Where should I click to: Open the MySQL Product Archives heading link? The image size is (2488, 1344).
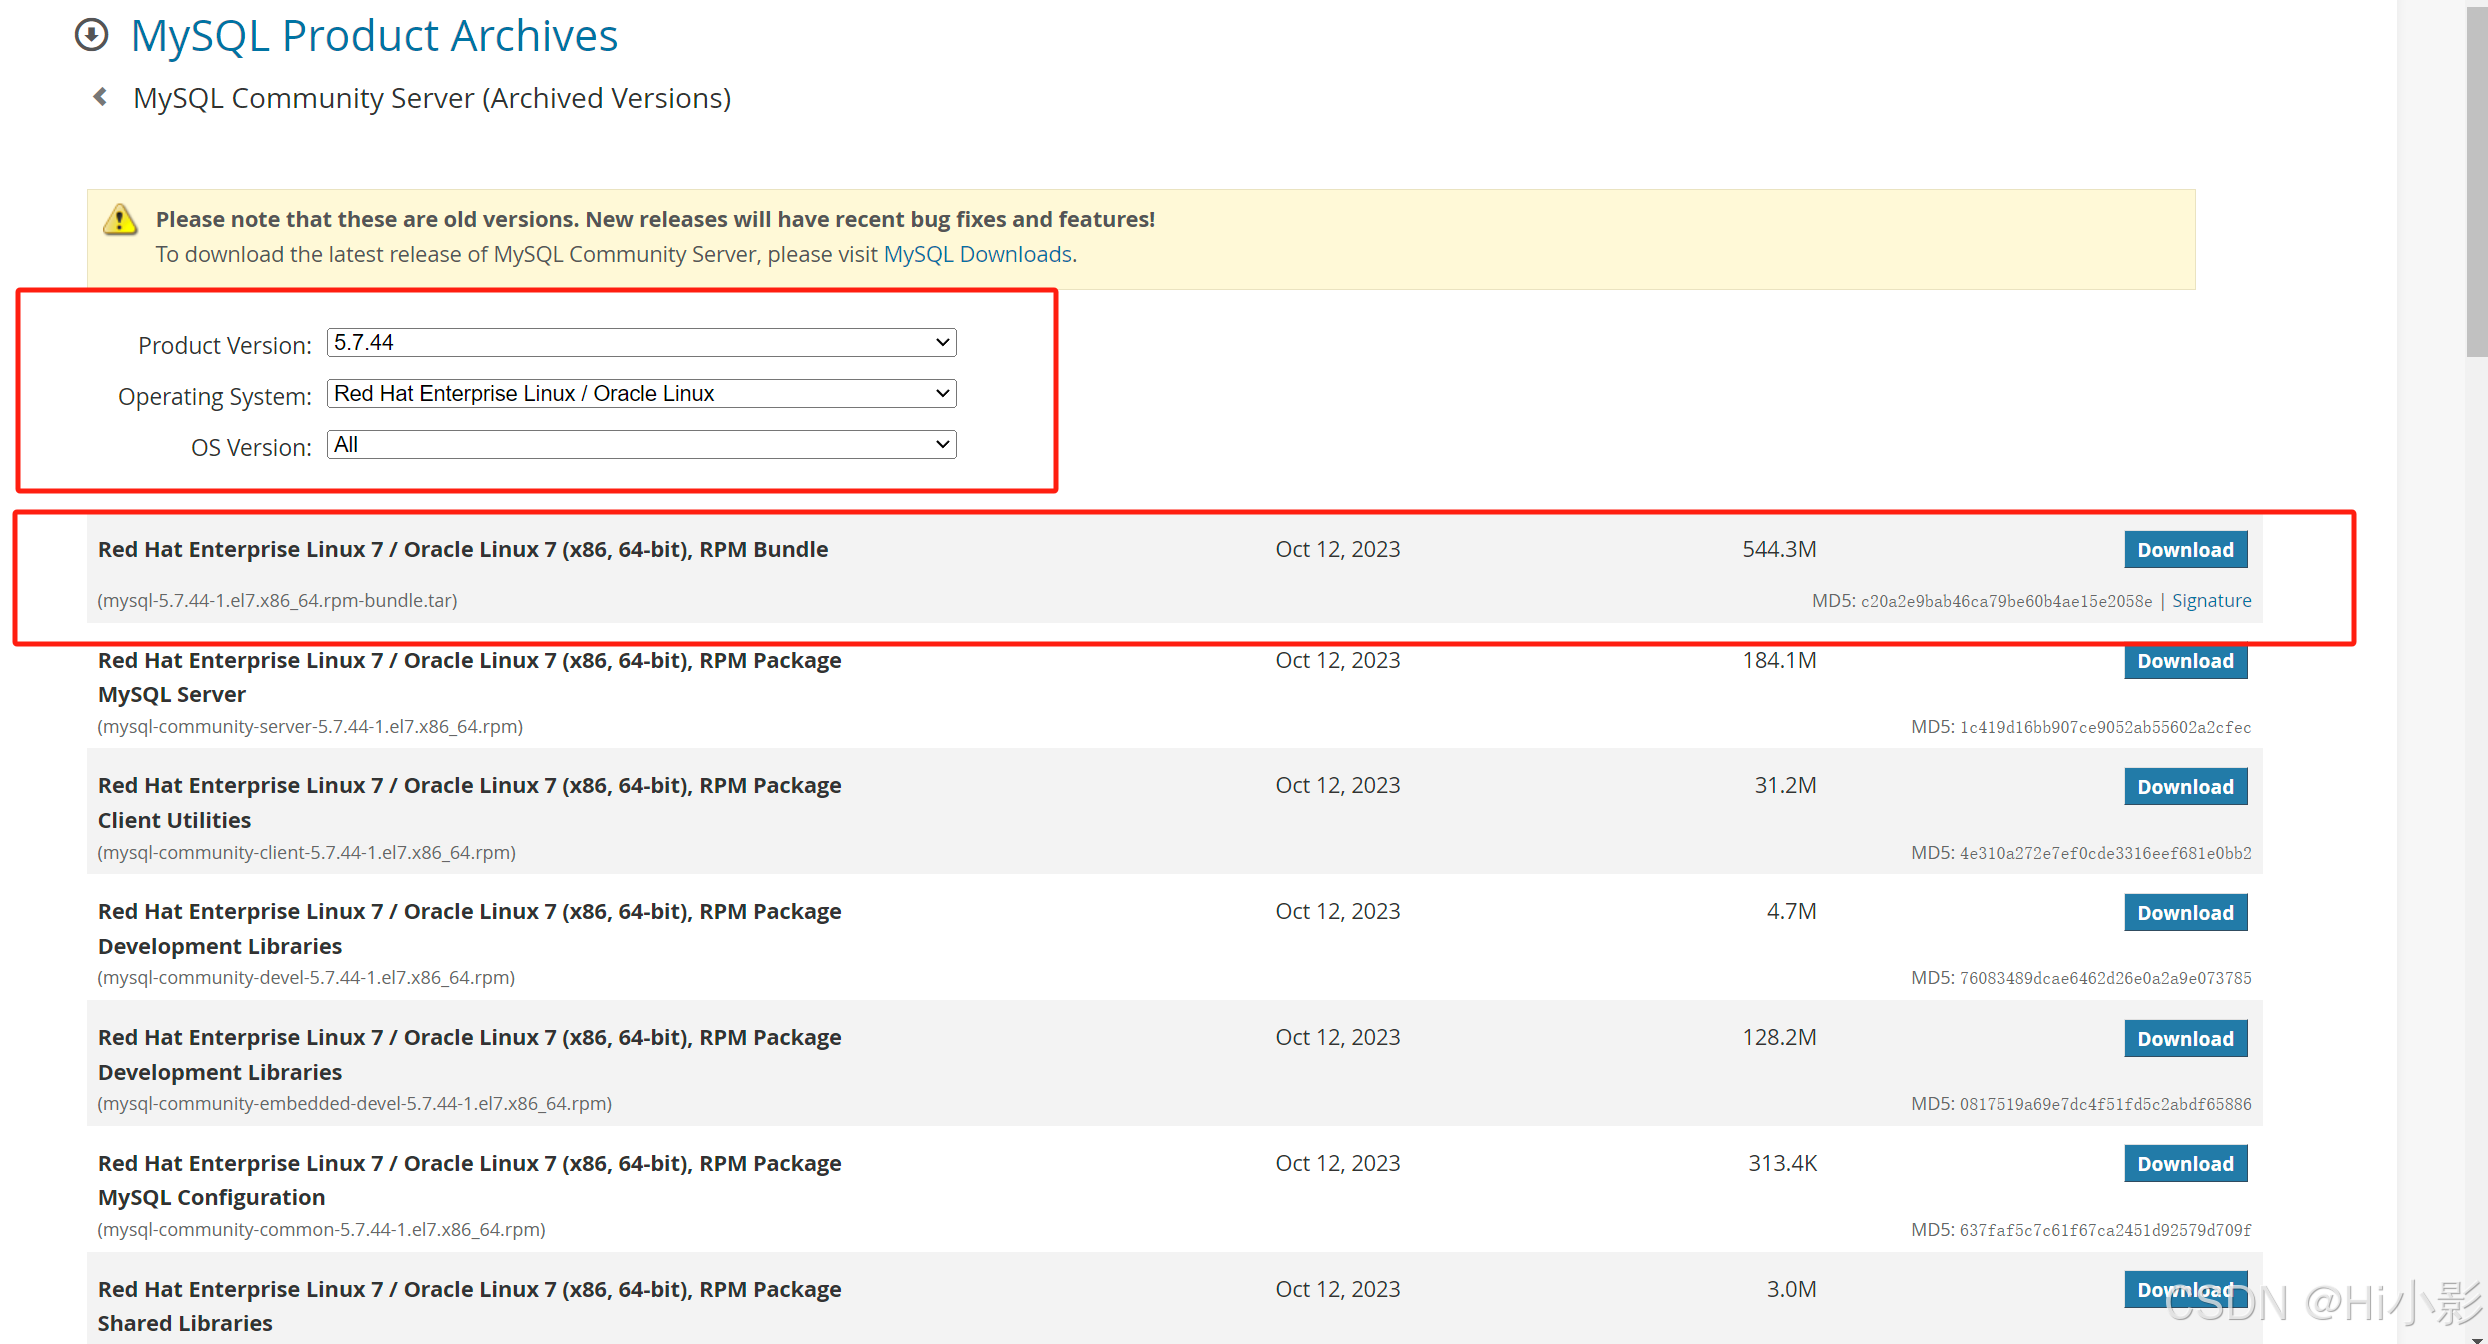click(x=374, y=35)
